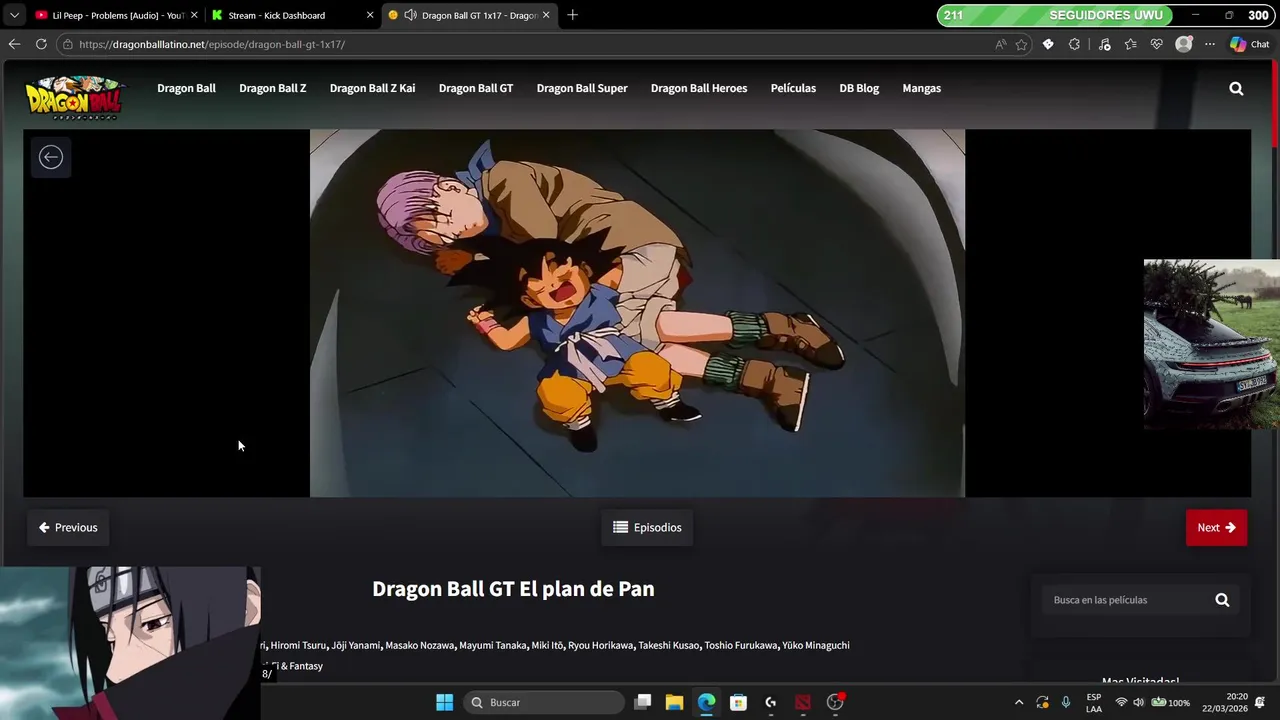Click the shopping tag icon in Edge toolbar

click(x=1048, y=44)
